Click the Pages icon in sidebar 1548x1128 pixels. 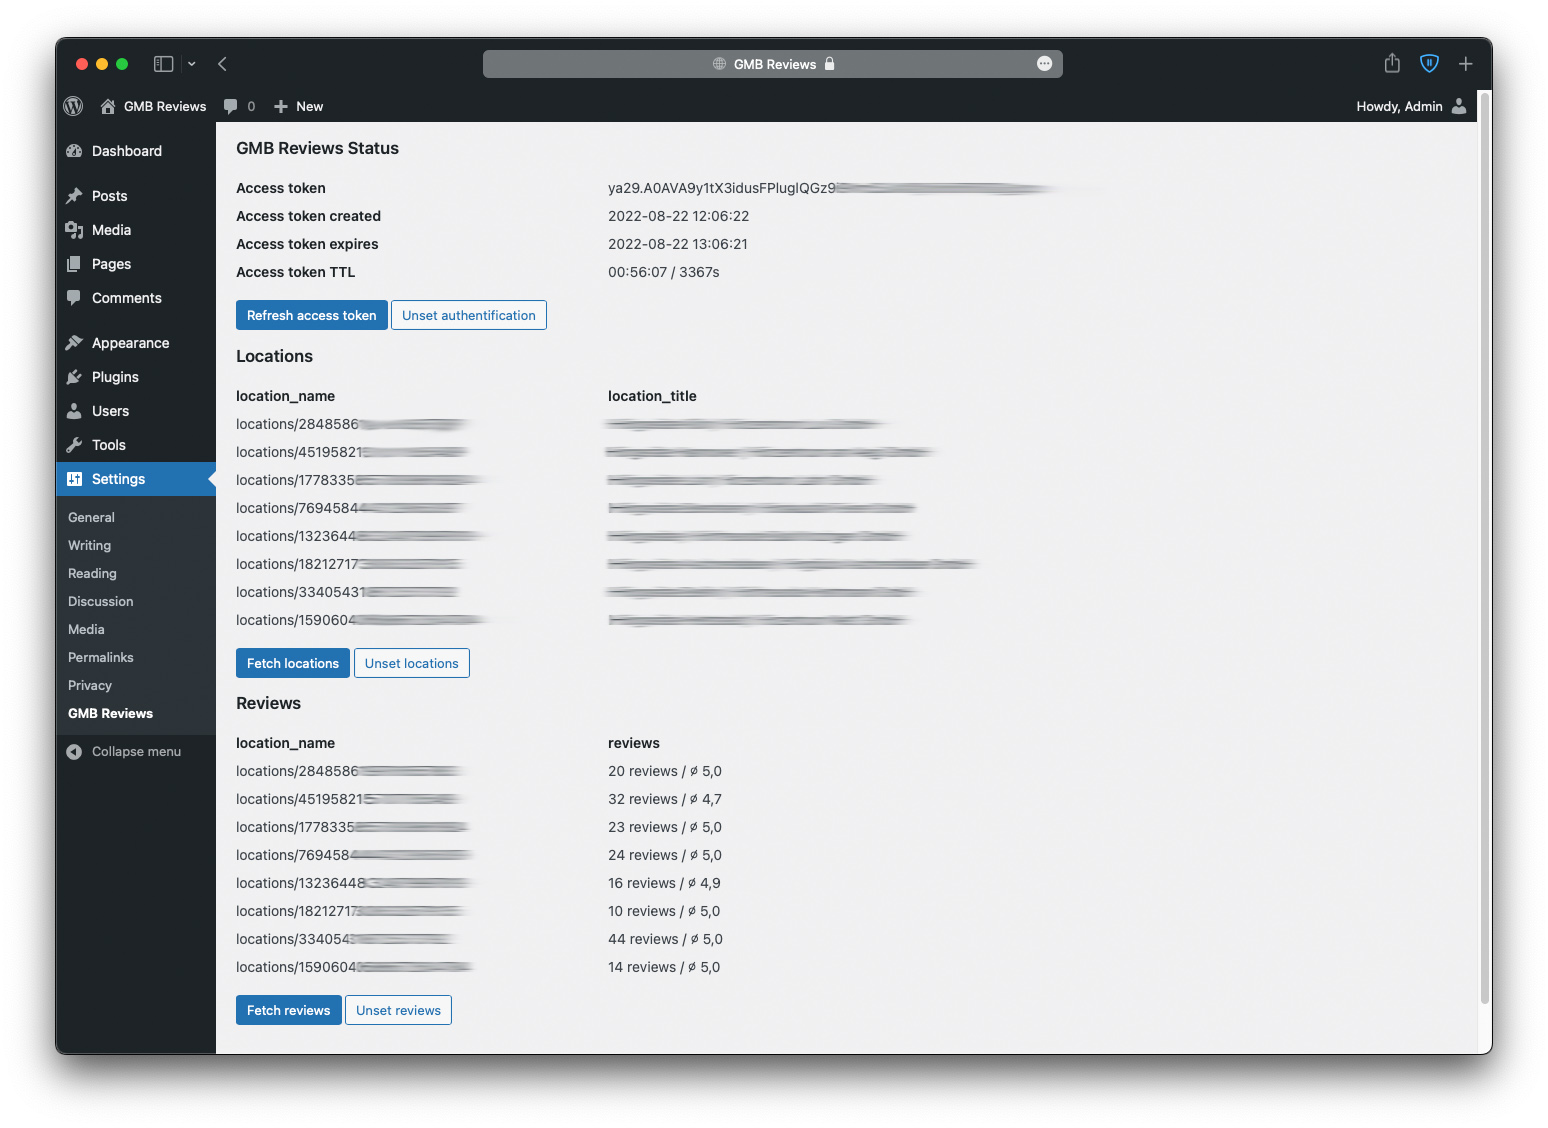pyautogui.click(x=74, y=264)
